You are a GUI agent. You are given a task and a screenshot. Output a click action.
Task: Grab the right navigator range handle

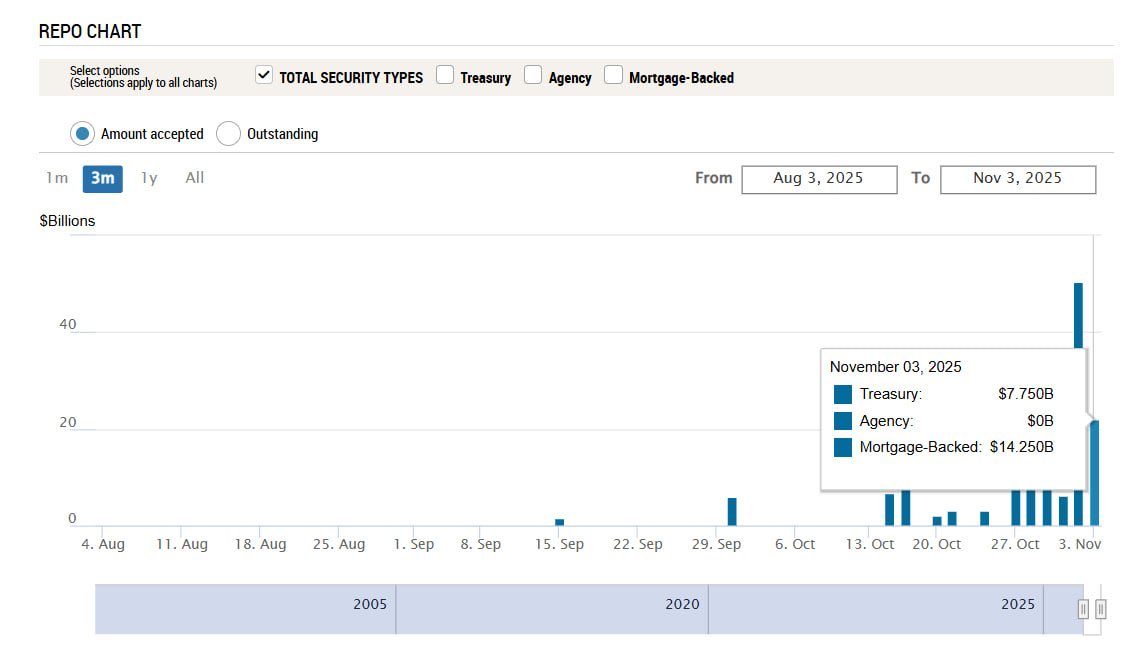click(1100, 608)
